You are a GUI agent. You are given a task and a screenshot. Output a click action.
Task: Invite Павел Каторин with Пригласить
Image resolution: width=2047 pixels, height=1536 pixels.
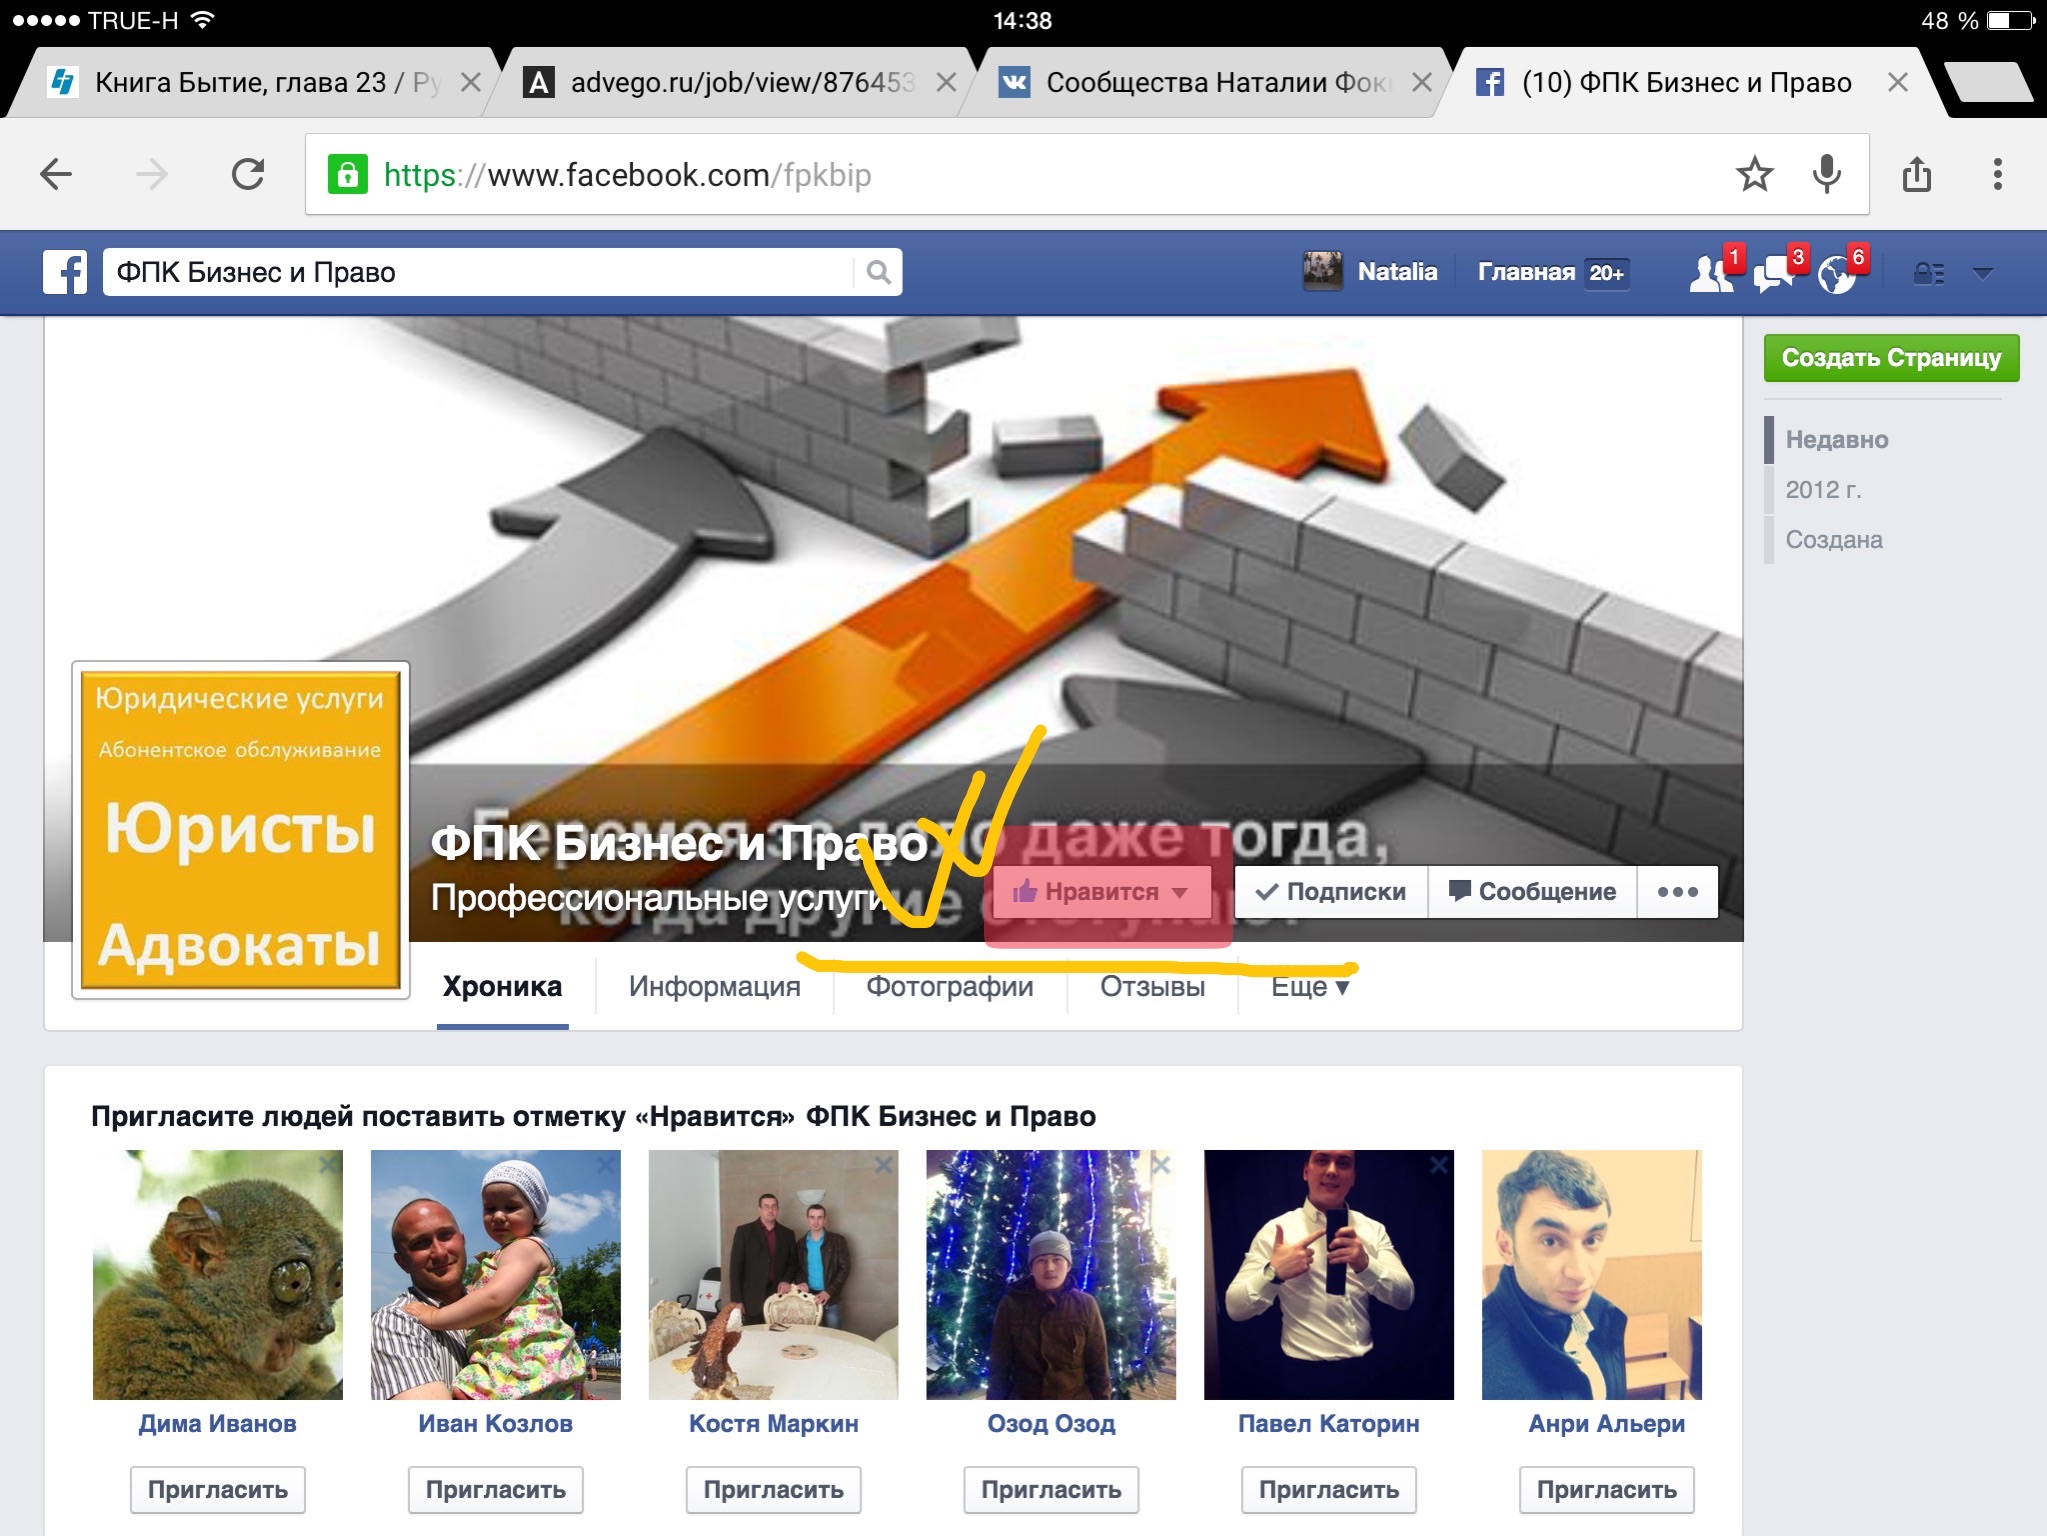pyautogui.click(x=1329, y=1490)
